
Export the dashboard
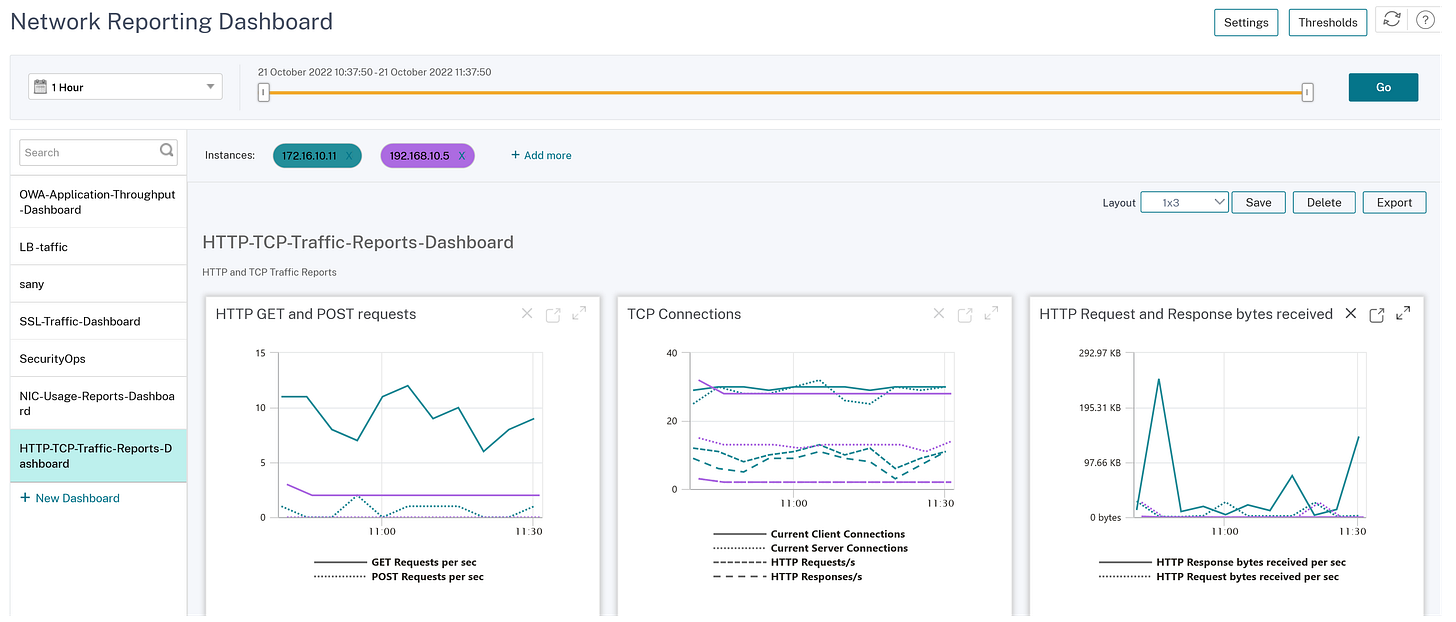pos(1394,202)
